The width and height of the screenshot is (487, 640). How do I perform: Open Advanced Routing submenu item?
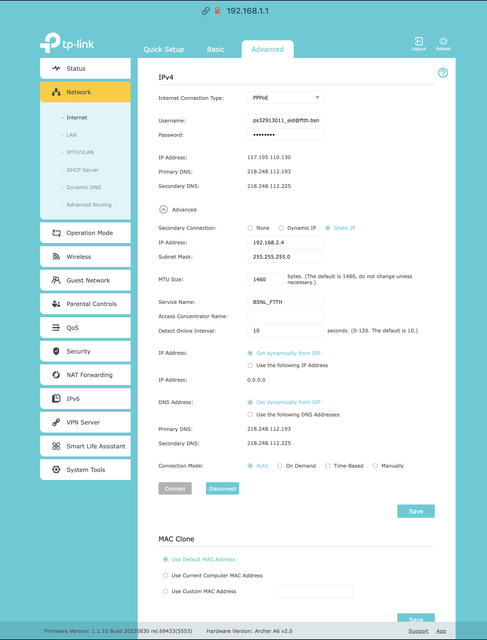pyautogui.click(x=89, y=205)
